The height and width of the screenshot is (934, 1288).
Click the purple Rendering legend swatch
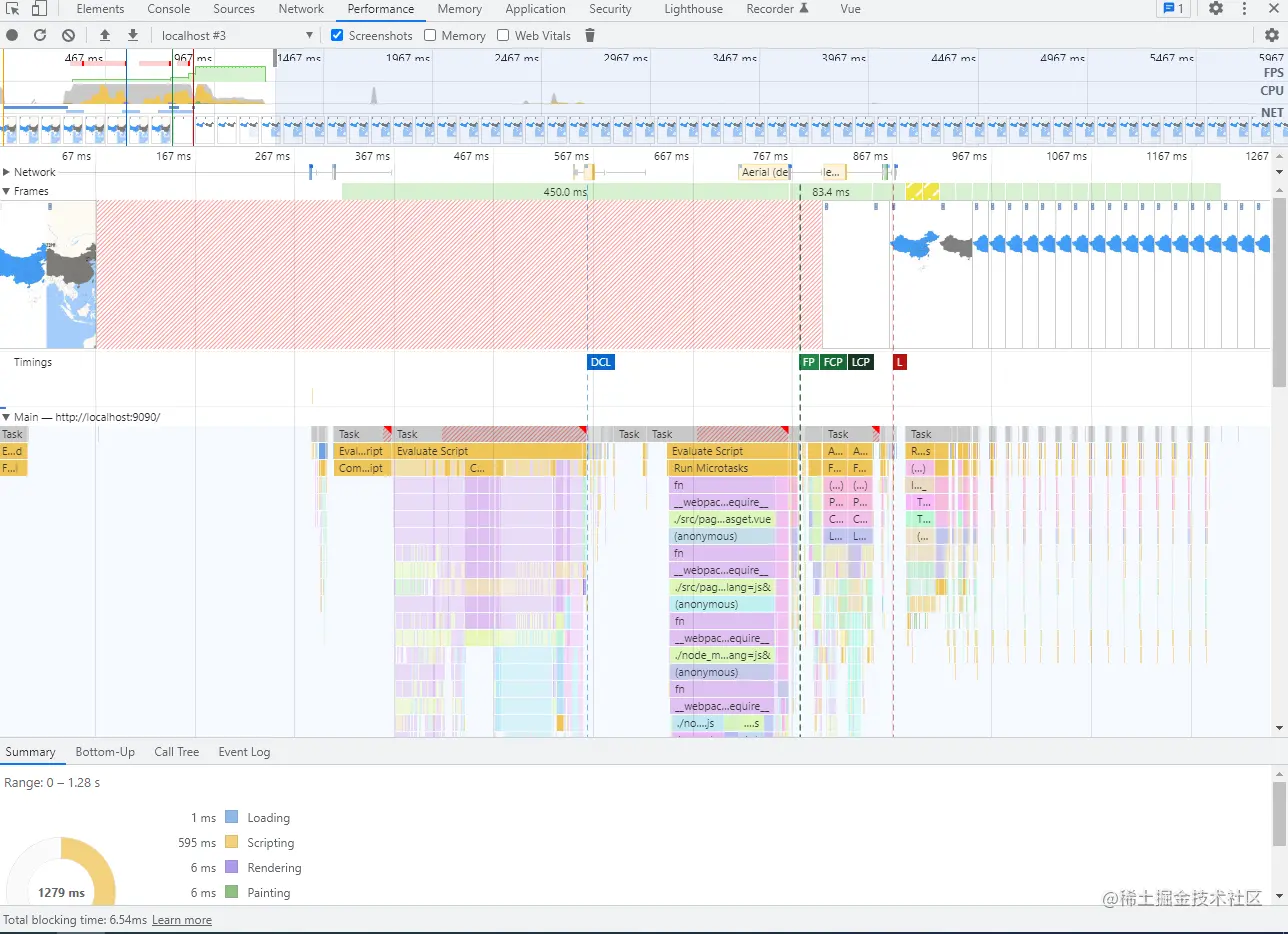click(231, 868)
